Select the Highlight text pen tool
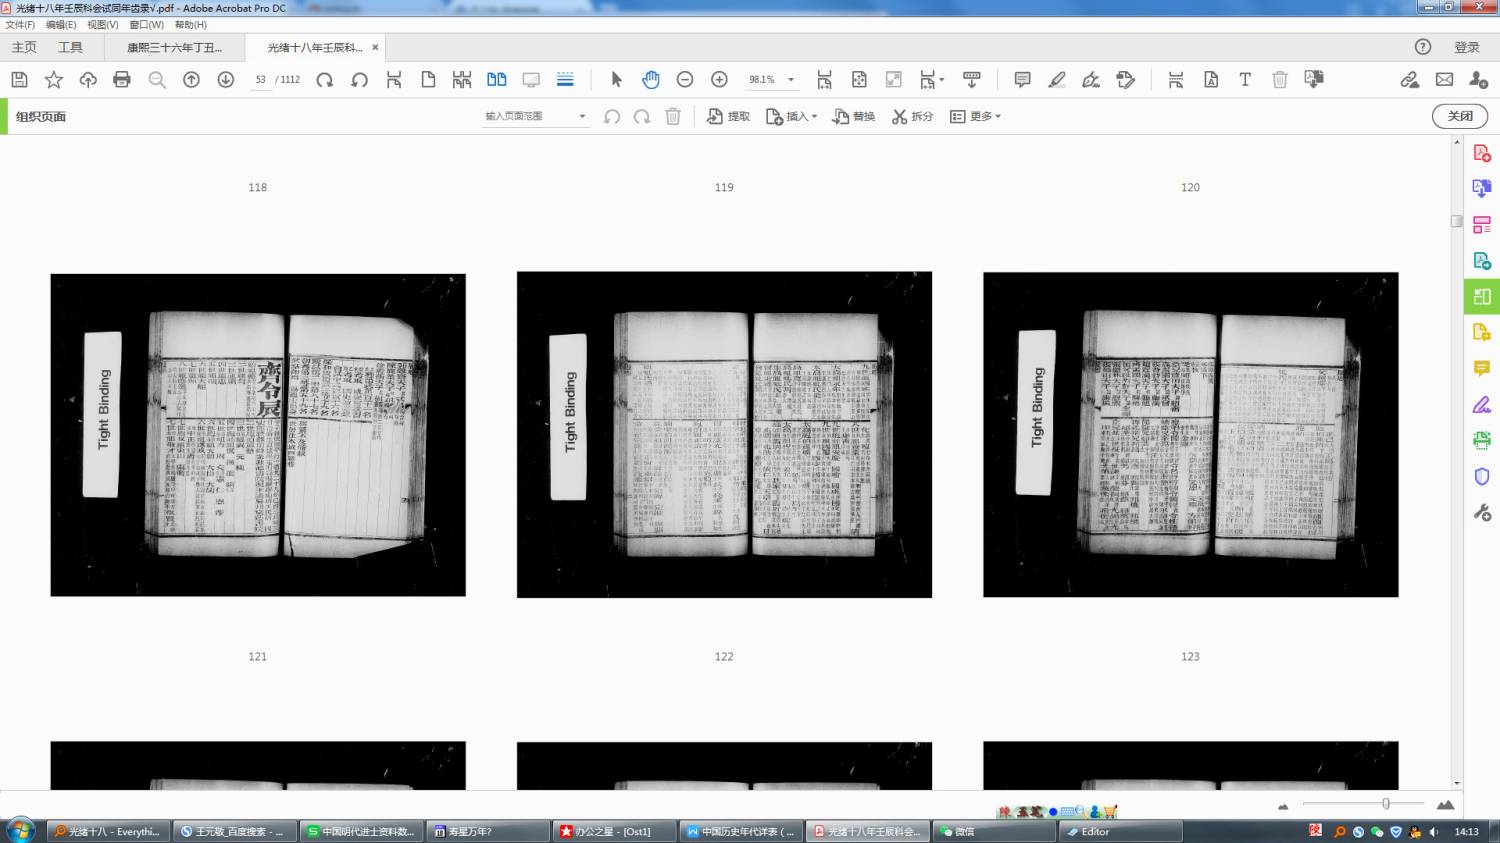 click(1056, 80)
